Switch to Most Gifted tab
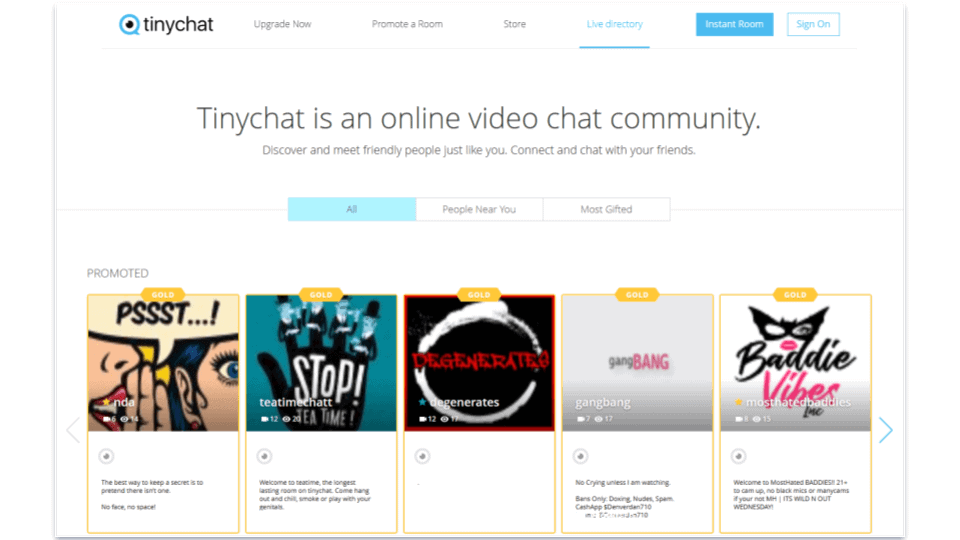 [x=606, y=209]
